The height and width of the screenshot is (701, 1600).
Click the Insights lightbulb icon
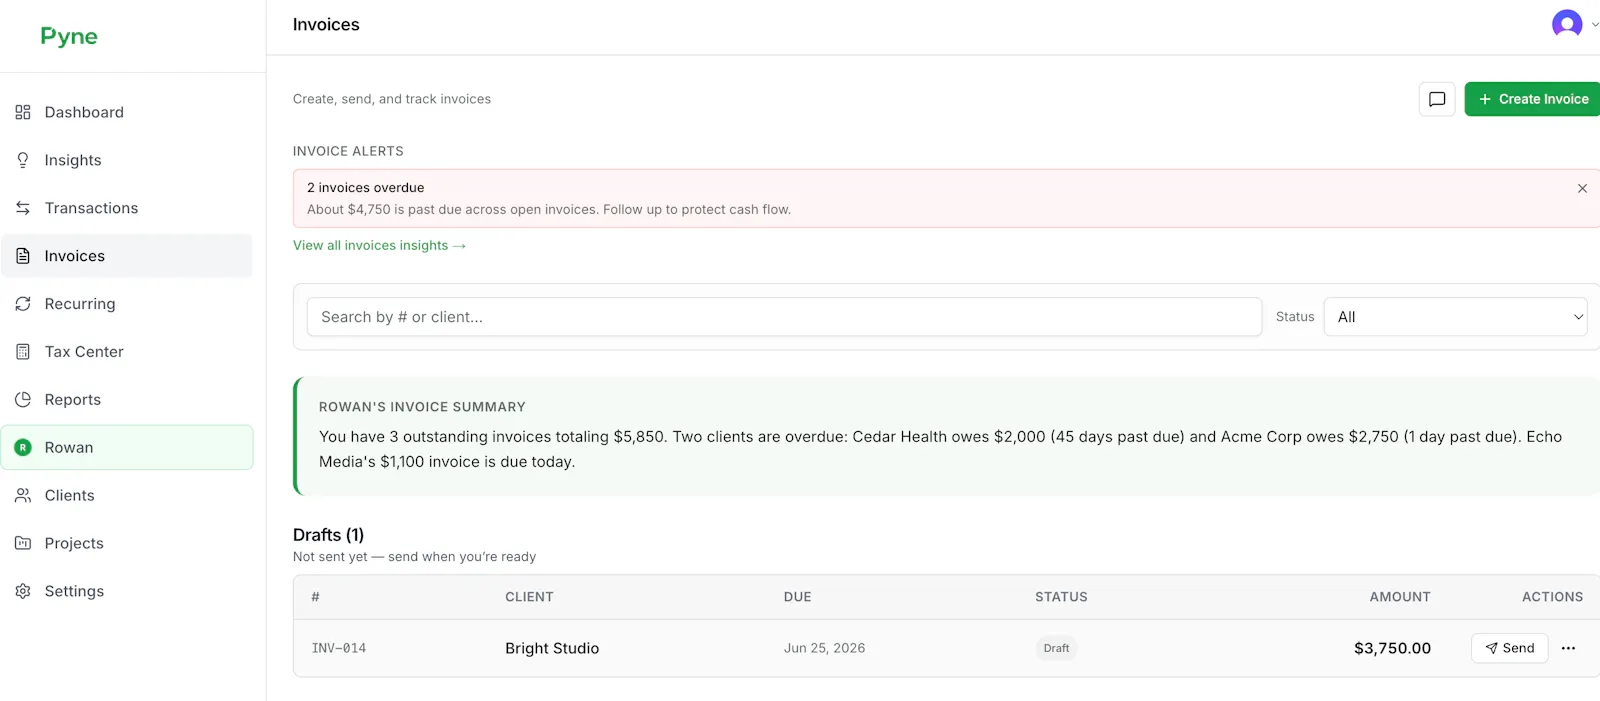tap(23, 160)
